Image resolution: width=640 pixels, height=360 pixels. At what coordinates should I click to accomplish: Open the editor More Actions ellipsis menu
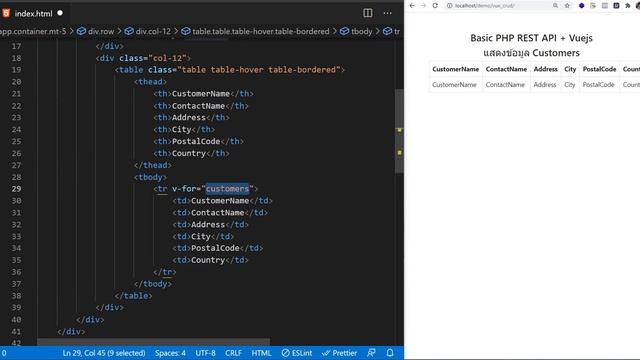387,13
